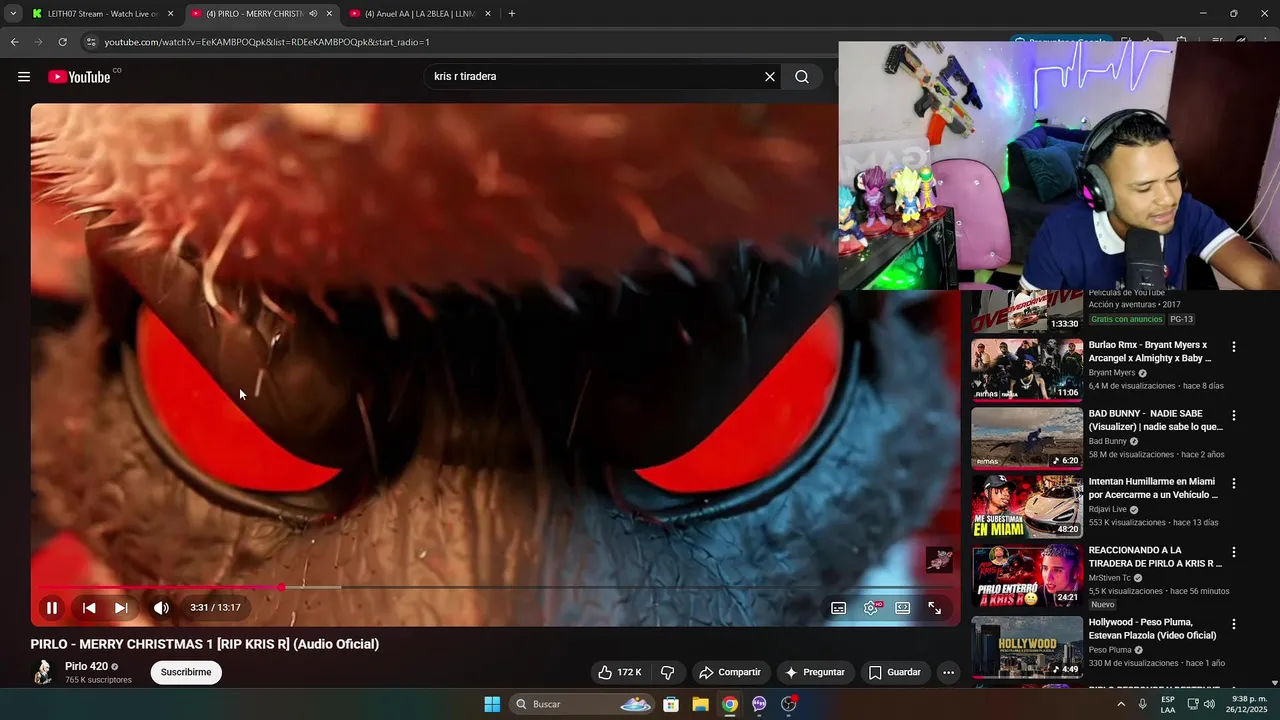Like the video with 172 K likes

pyautogui.click(x=619, y=672)
